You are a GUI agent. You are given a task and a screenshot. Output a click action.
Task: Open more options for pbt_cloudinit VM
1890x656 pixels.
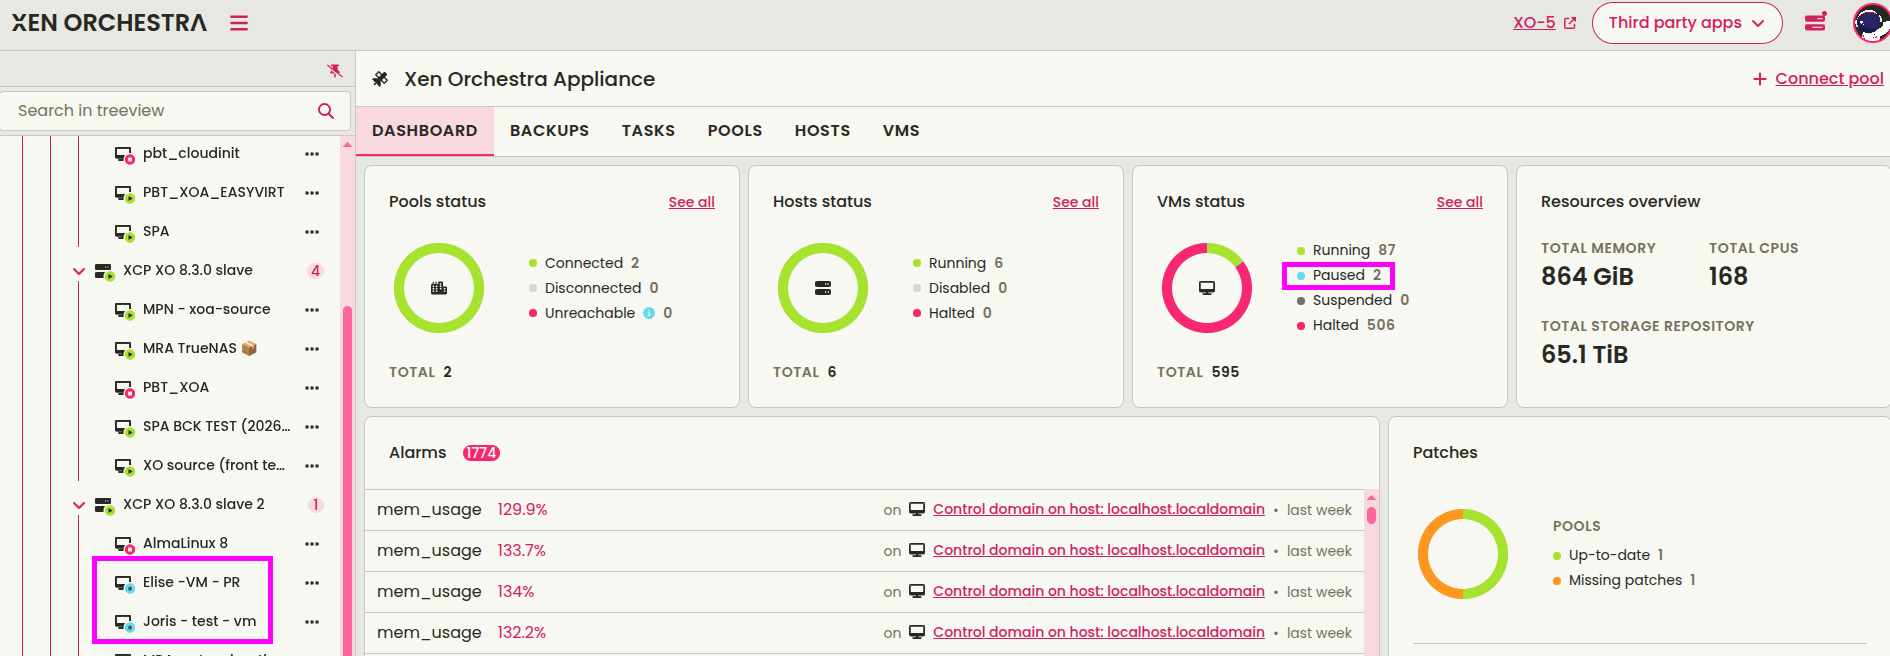[312, 154]
